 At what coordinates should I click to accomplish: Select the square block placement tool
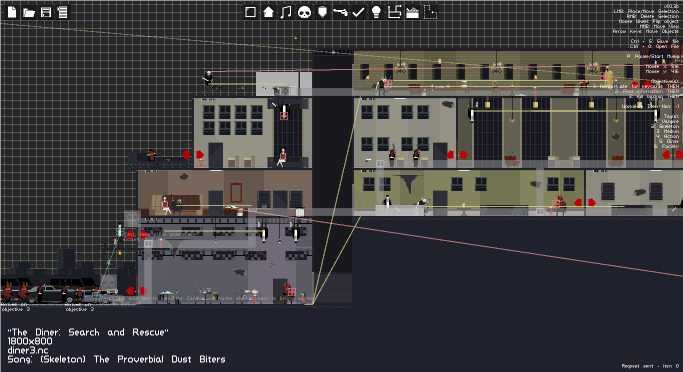(250, 12)
